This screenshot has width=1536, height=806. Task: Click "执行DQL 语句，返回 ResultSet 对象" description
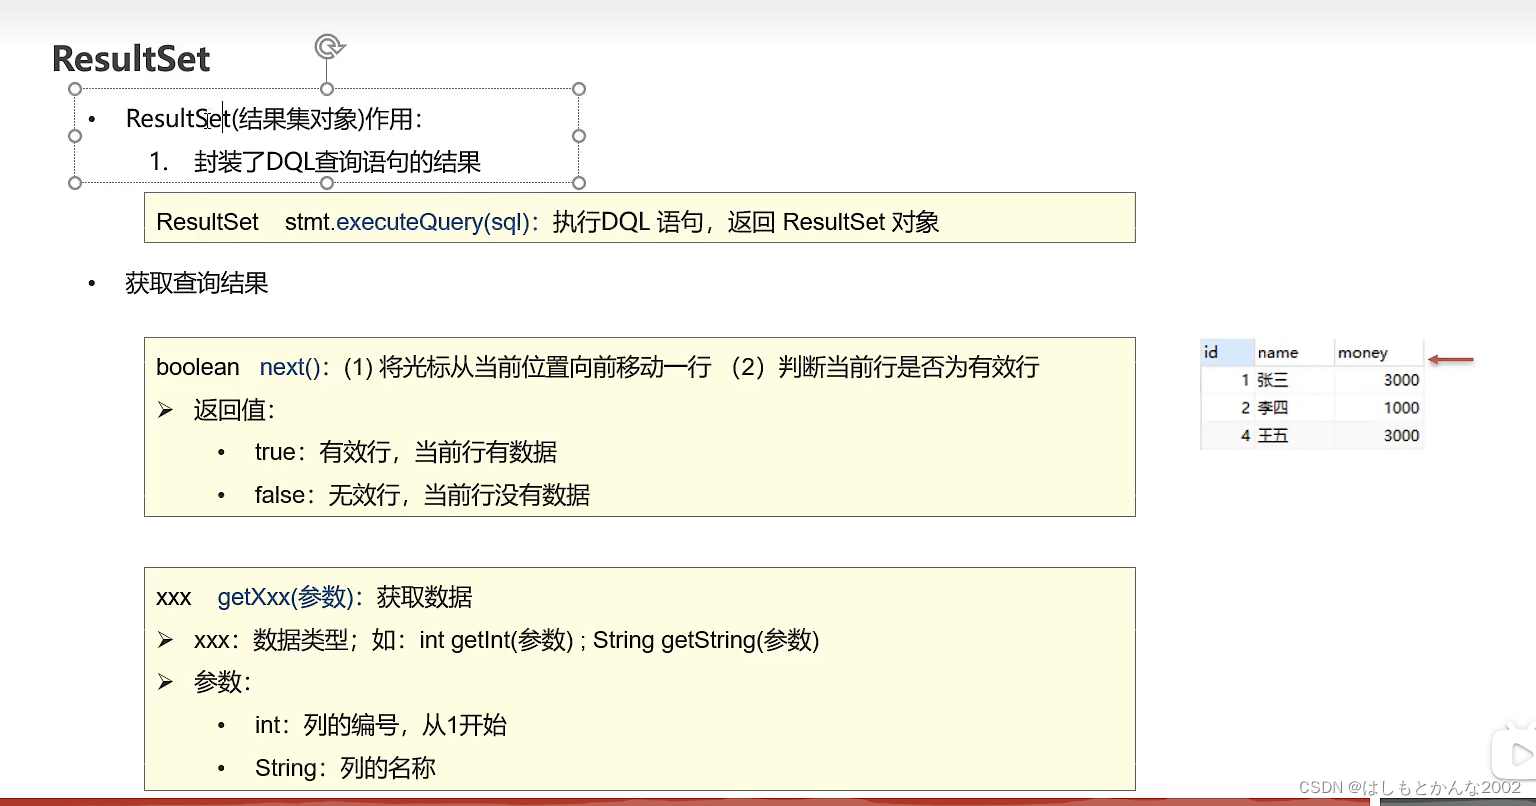[746, 222]
